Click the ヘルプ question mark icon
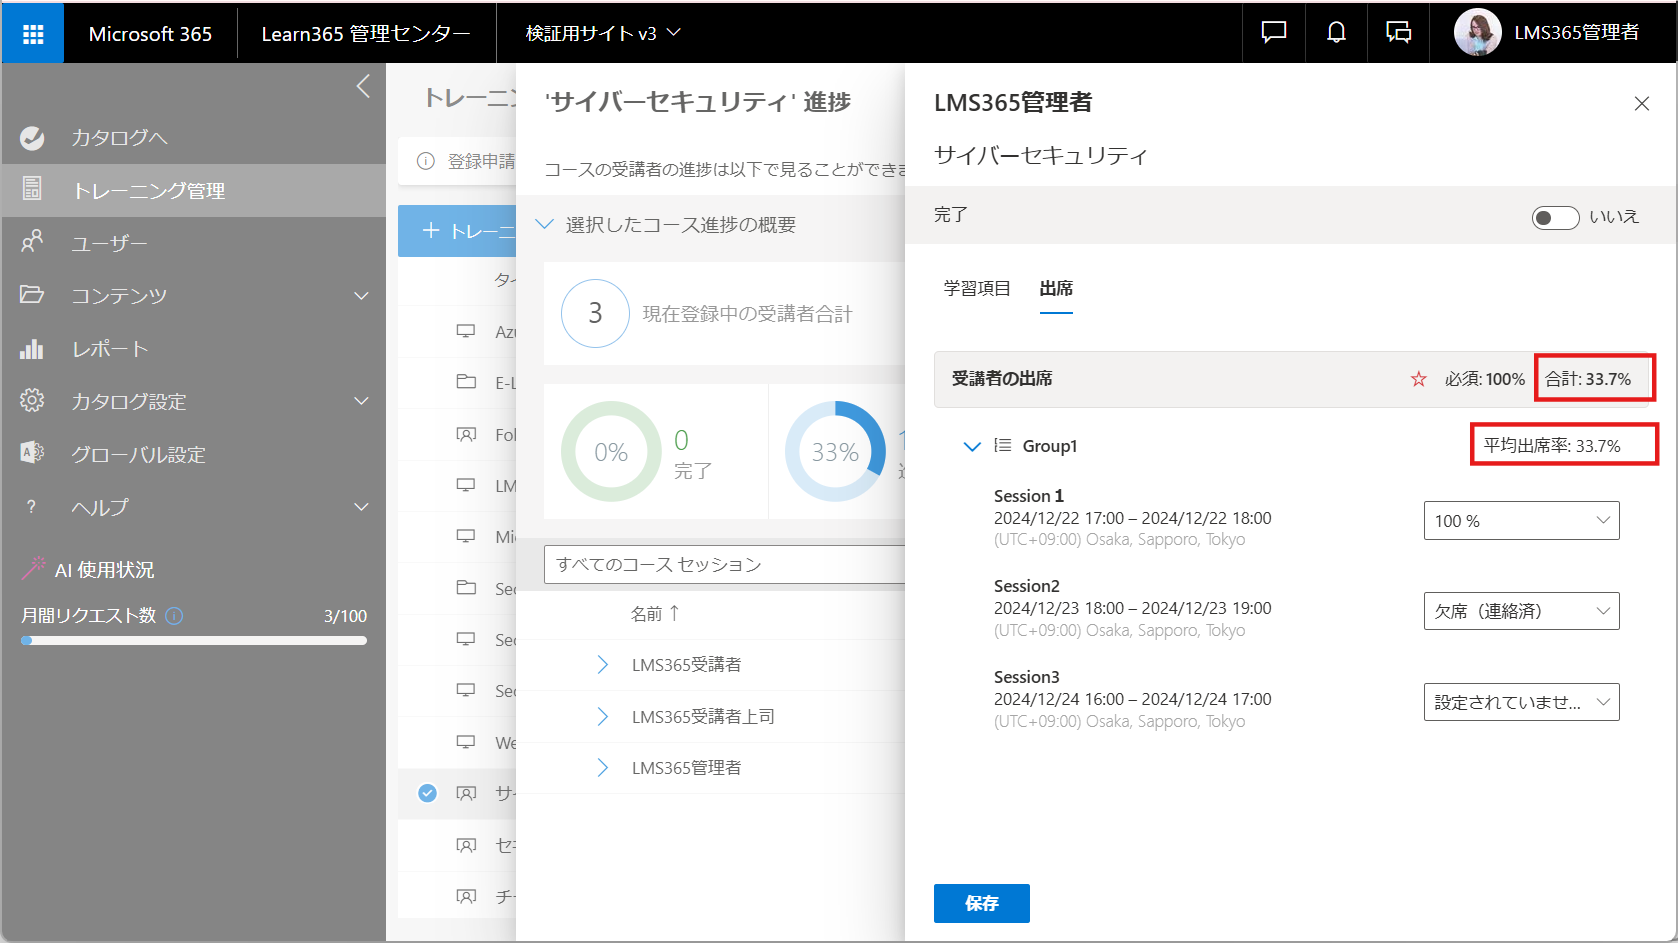The height and width of the screenshot is (943, 1678). [x=31, y=507]
